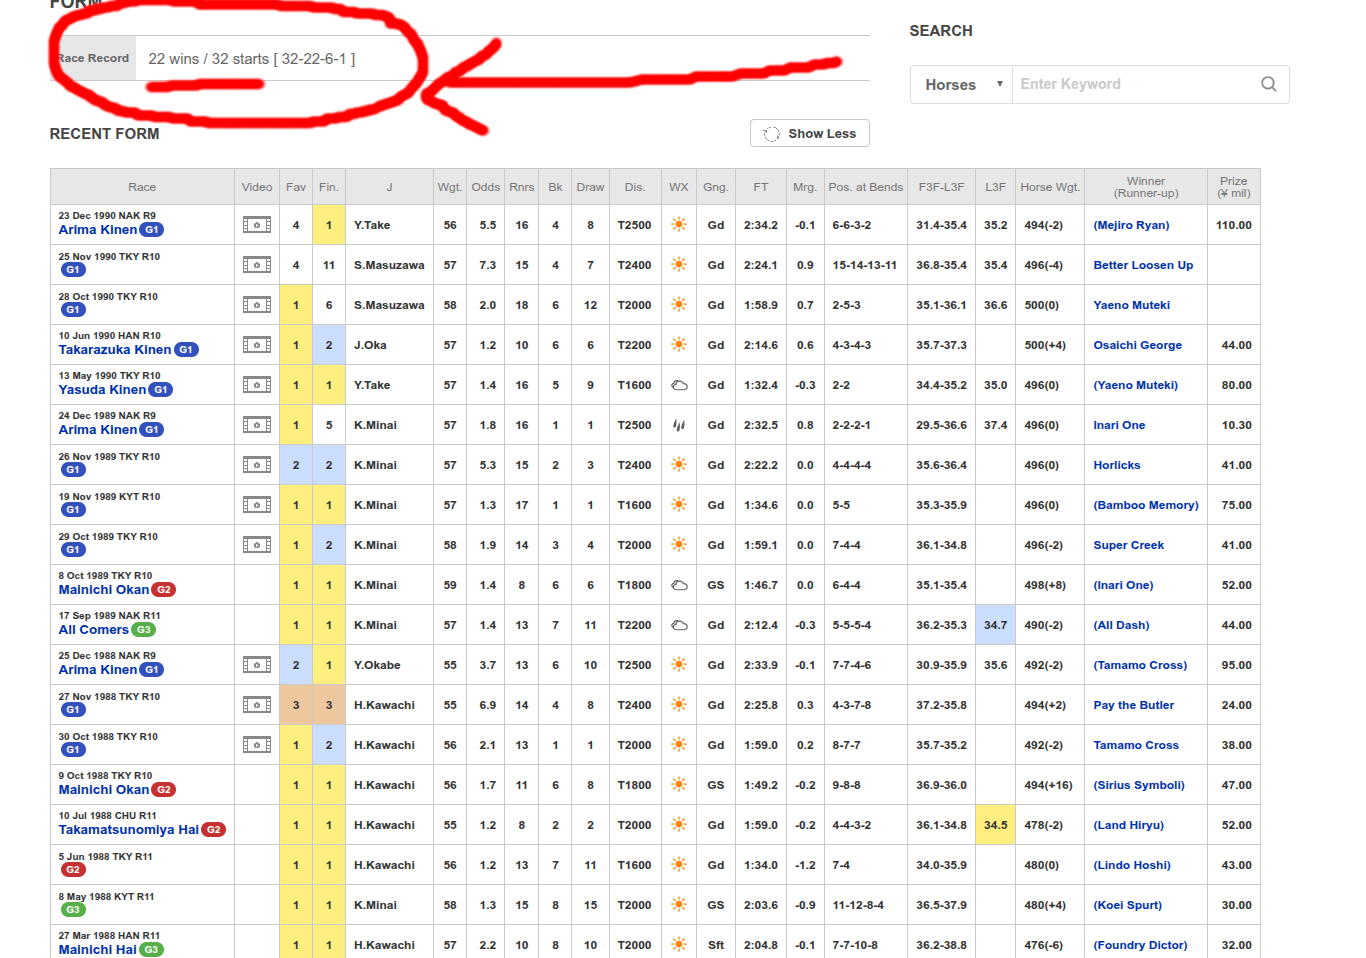Open runner-up Bamboo Memory's page
This screenshot has width=1366, height=958.
pyautogui.click(x=1146, y=505)
